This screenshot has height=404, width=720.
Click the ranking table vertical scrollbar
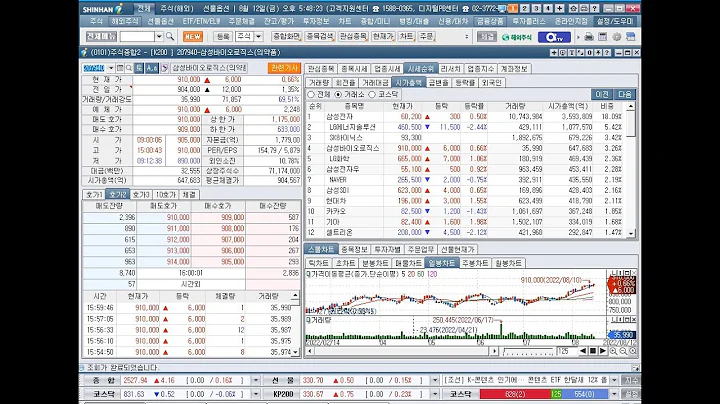click(631, 169)
